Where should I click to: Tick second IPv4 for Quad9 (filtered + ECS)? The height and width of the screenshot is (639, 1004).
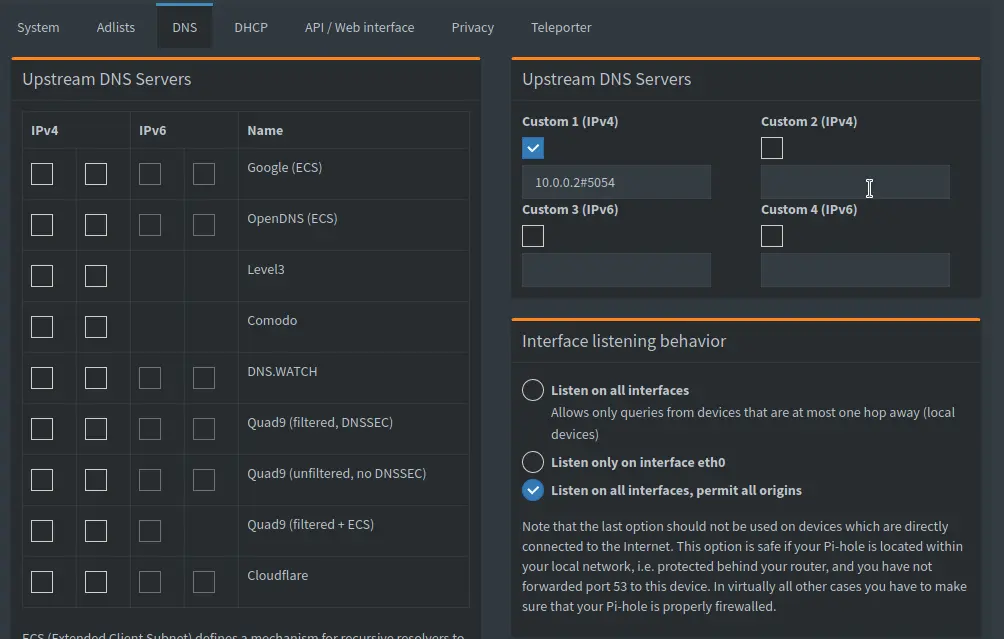tap(96, 531)
